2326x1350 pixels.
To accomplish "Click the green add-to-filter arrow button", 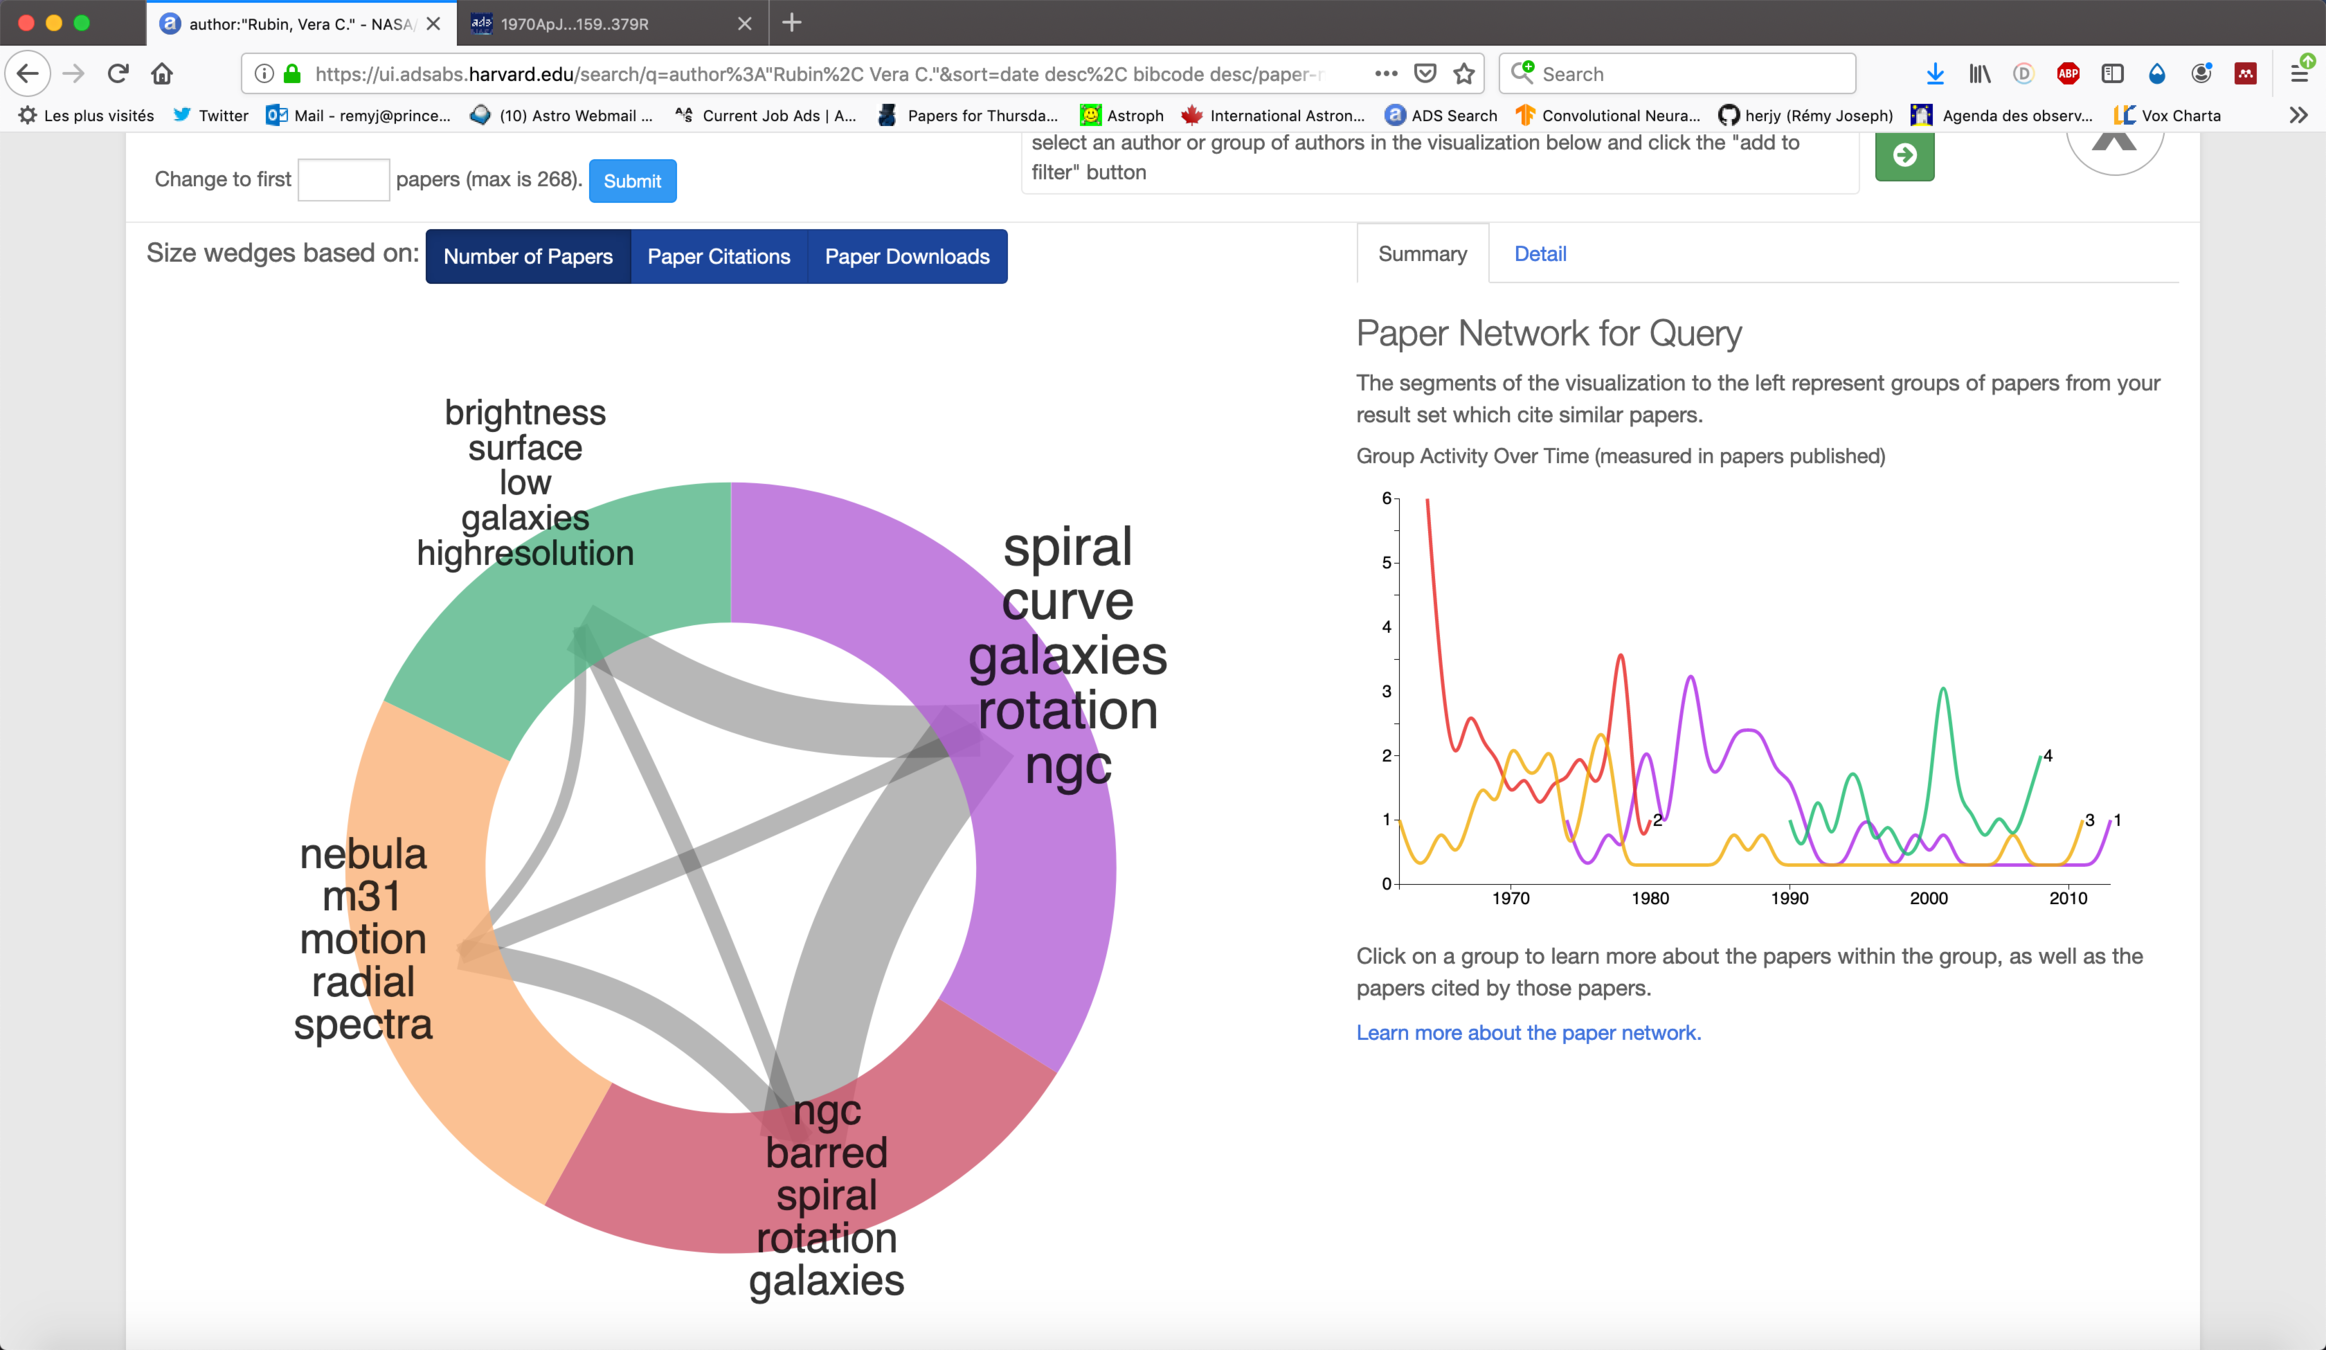I will pyautogui.click(x=1904, y=156).
